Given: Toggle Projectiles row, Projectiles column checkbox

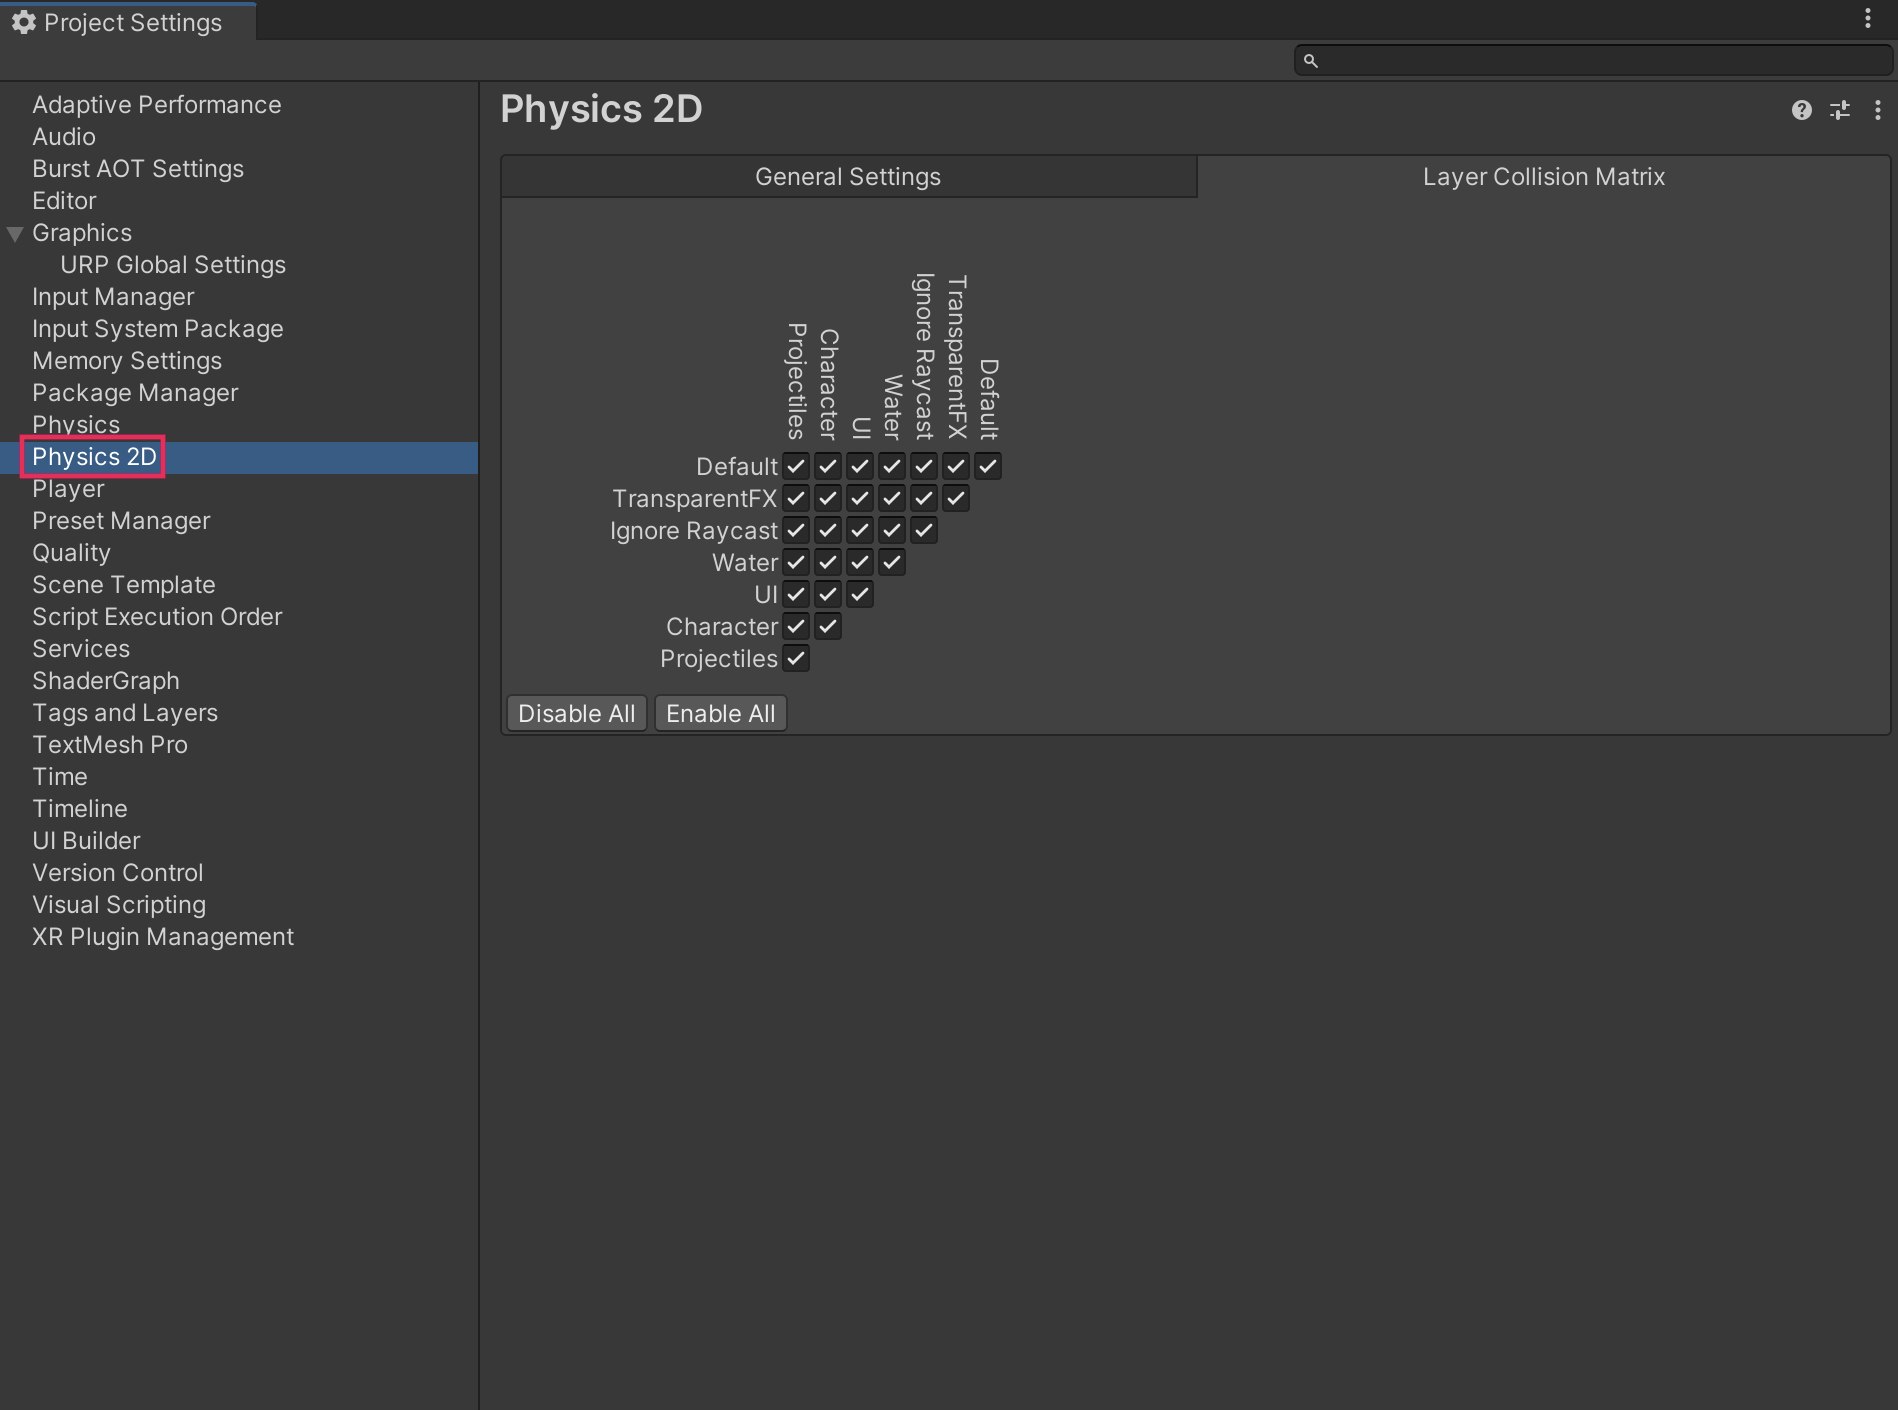Looking at the screenshot, I should 796,658.
